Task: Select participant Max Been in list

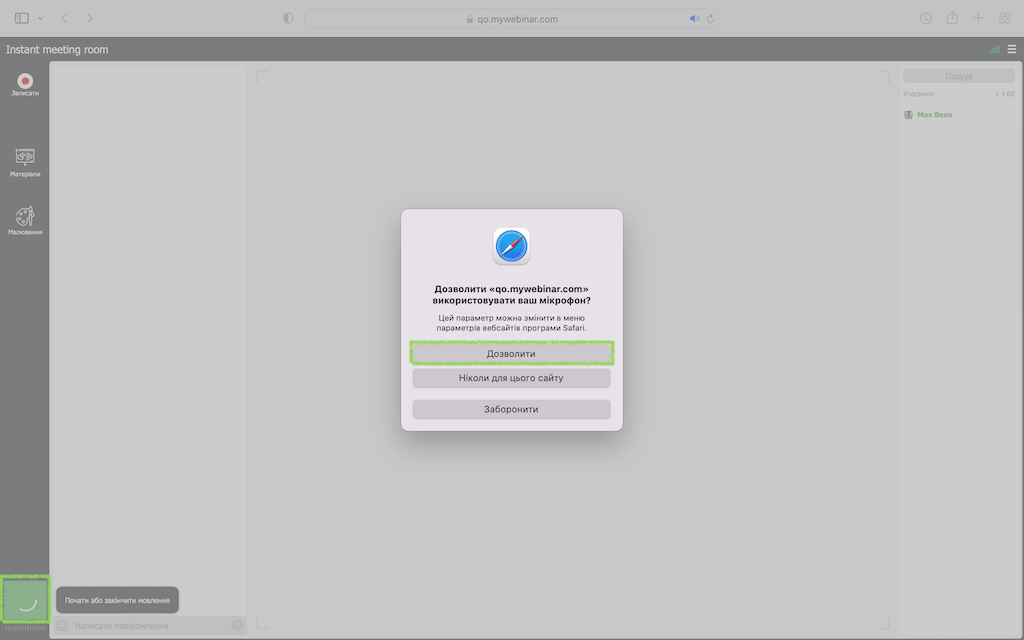Action: click(934, 115)
